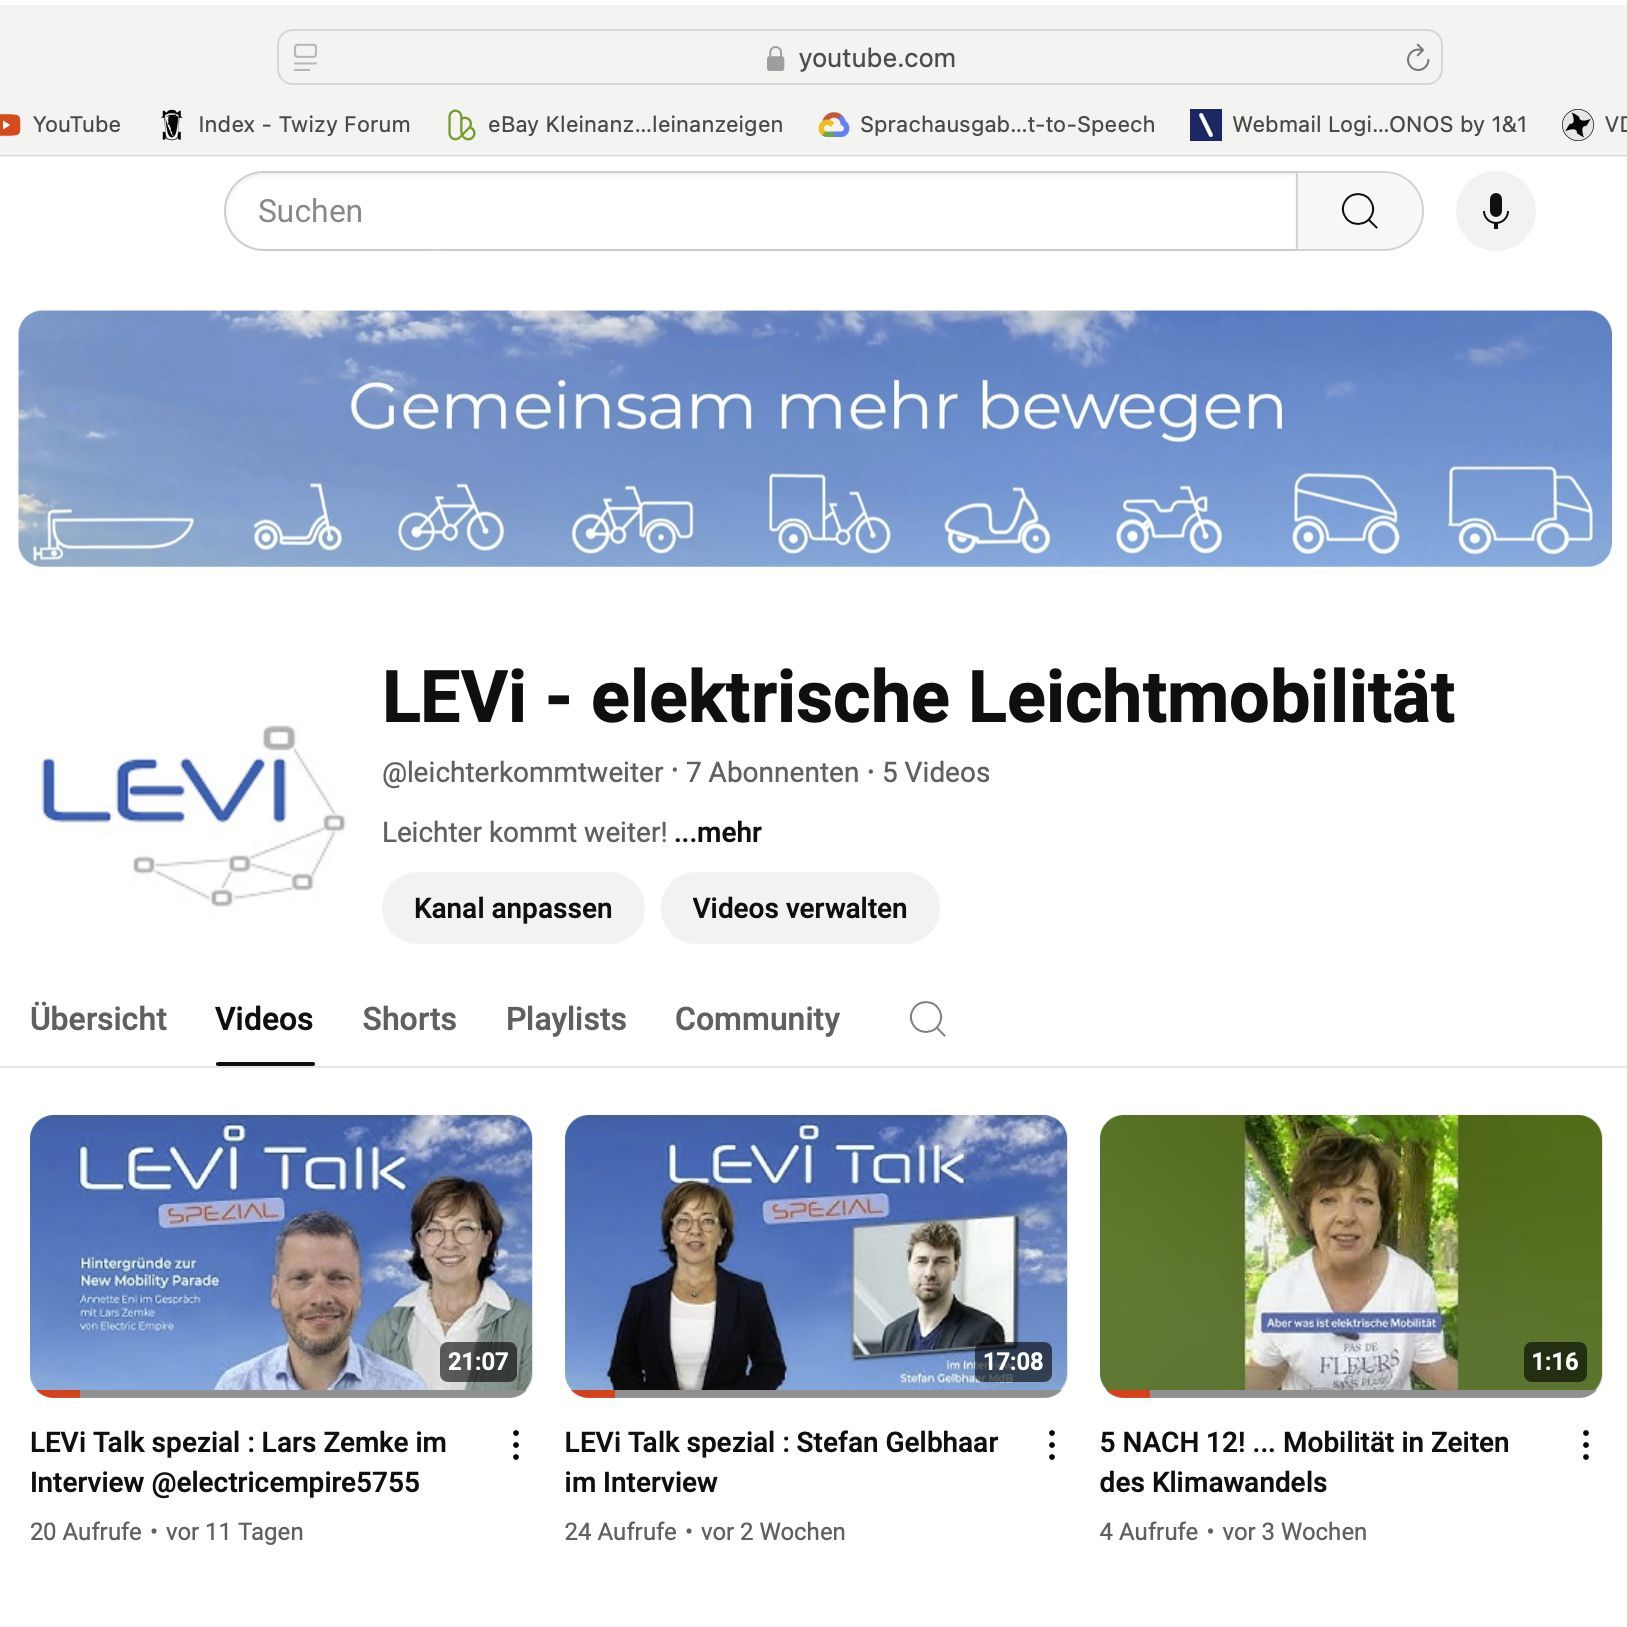Open the eBay Kleinanzeigen bookmark
Screen dimensions: 1627x1627
tap(616, 124)
